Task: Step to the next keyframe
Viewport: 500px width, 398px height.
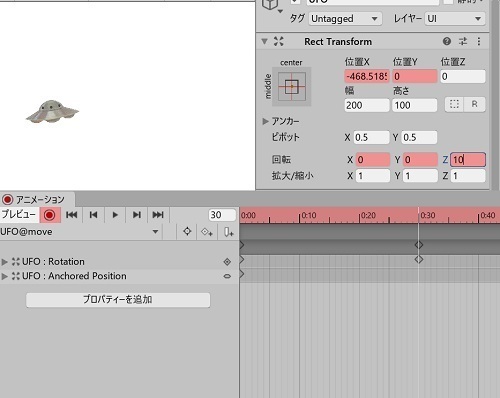Action: (137, 215)
